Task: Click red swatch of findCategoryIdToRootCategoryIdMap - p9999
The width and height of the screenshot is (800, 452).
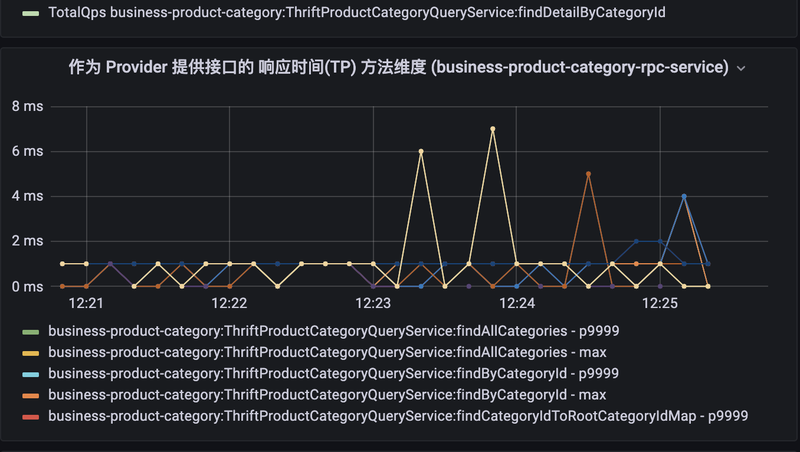Action: (x=31, y=417)
